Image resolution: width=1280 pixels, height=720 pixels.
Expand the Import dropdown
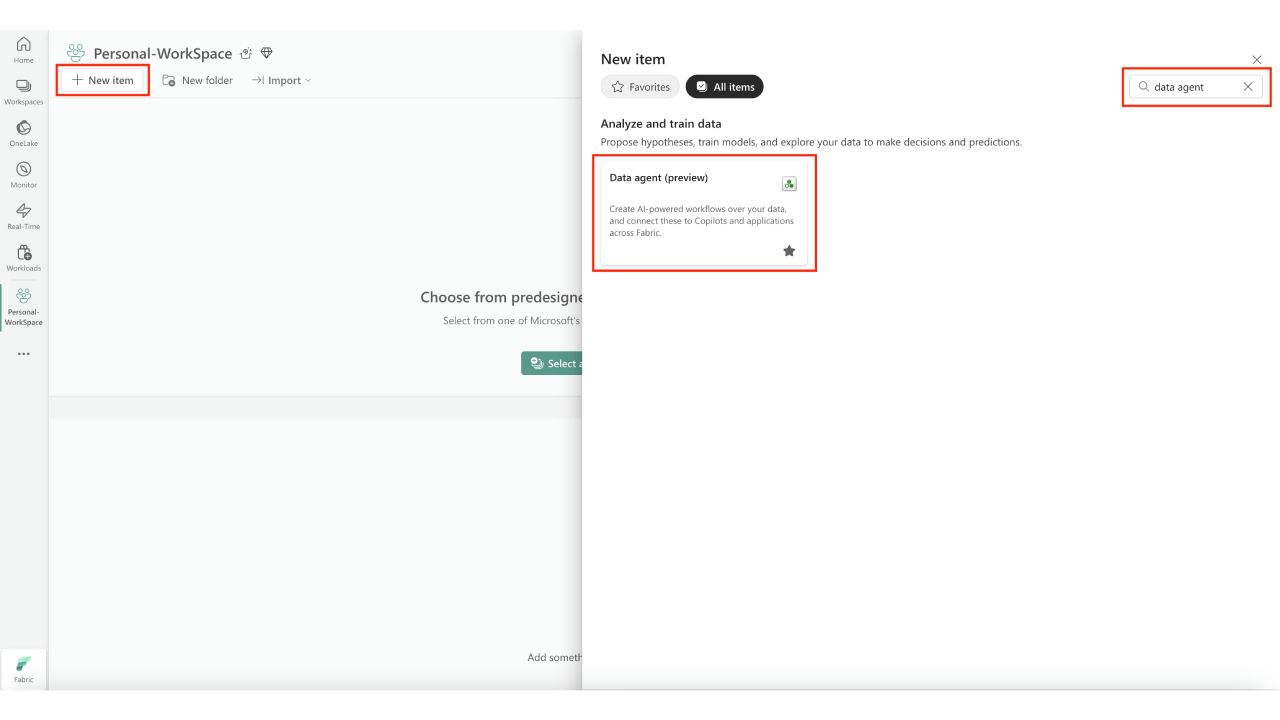click(281, 80)
